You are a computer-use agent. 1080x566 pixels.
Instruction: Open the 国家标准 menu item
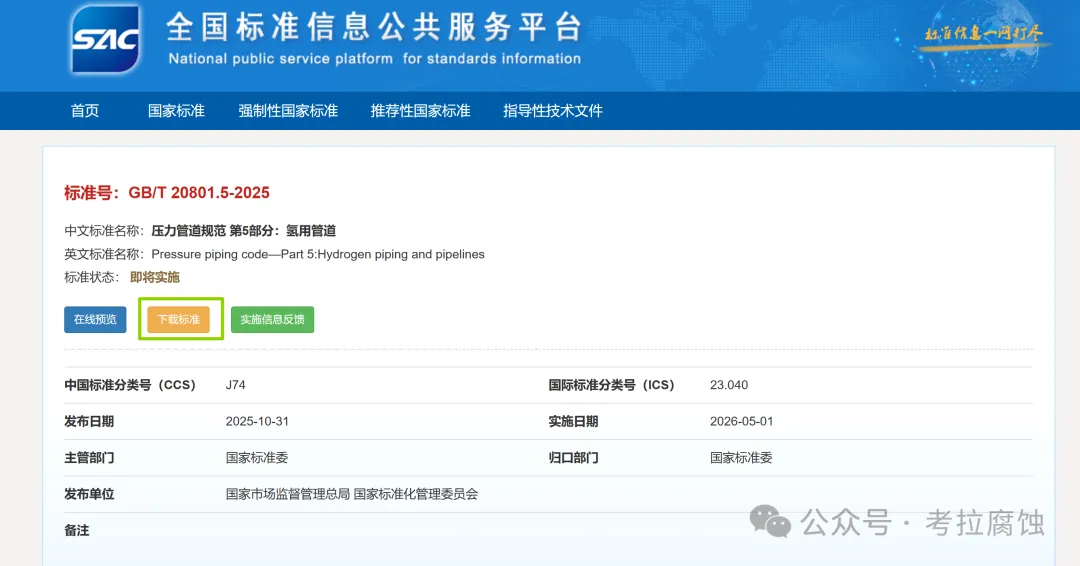pos(176,111)
